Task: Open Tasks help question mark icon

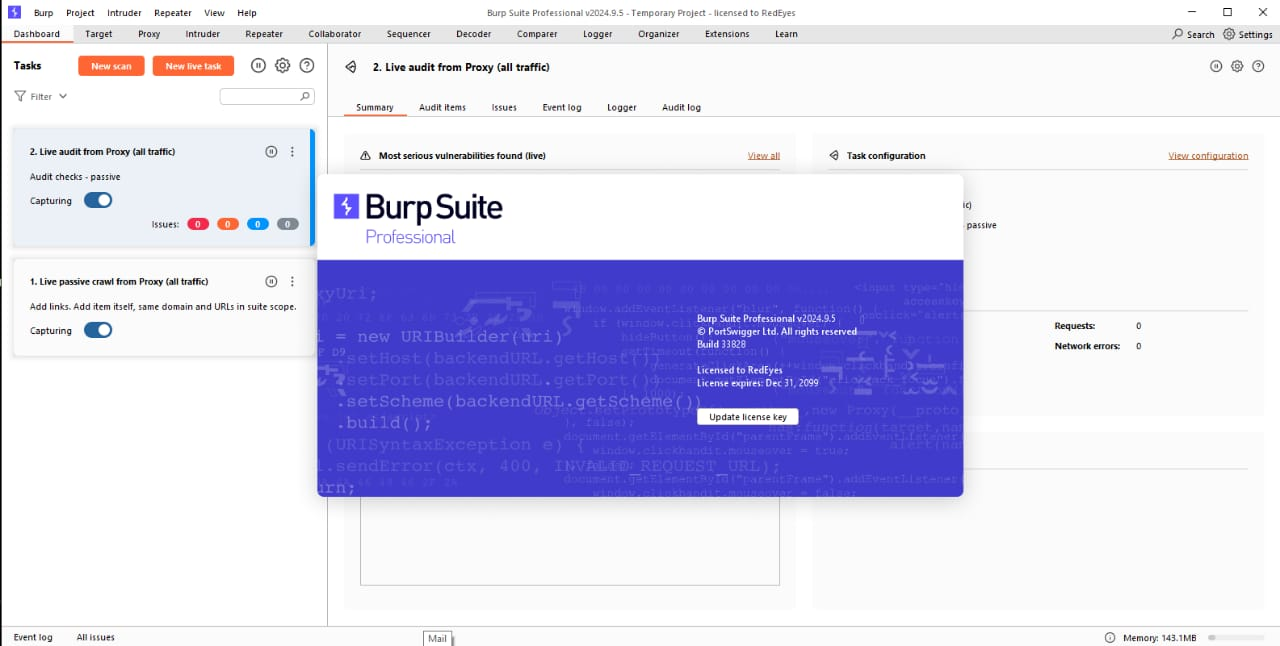Action: [307, 66]
